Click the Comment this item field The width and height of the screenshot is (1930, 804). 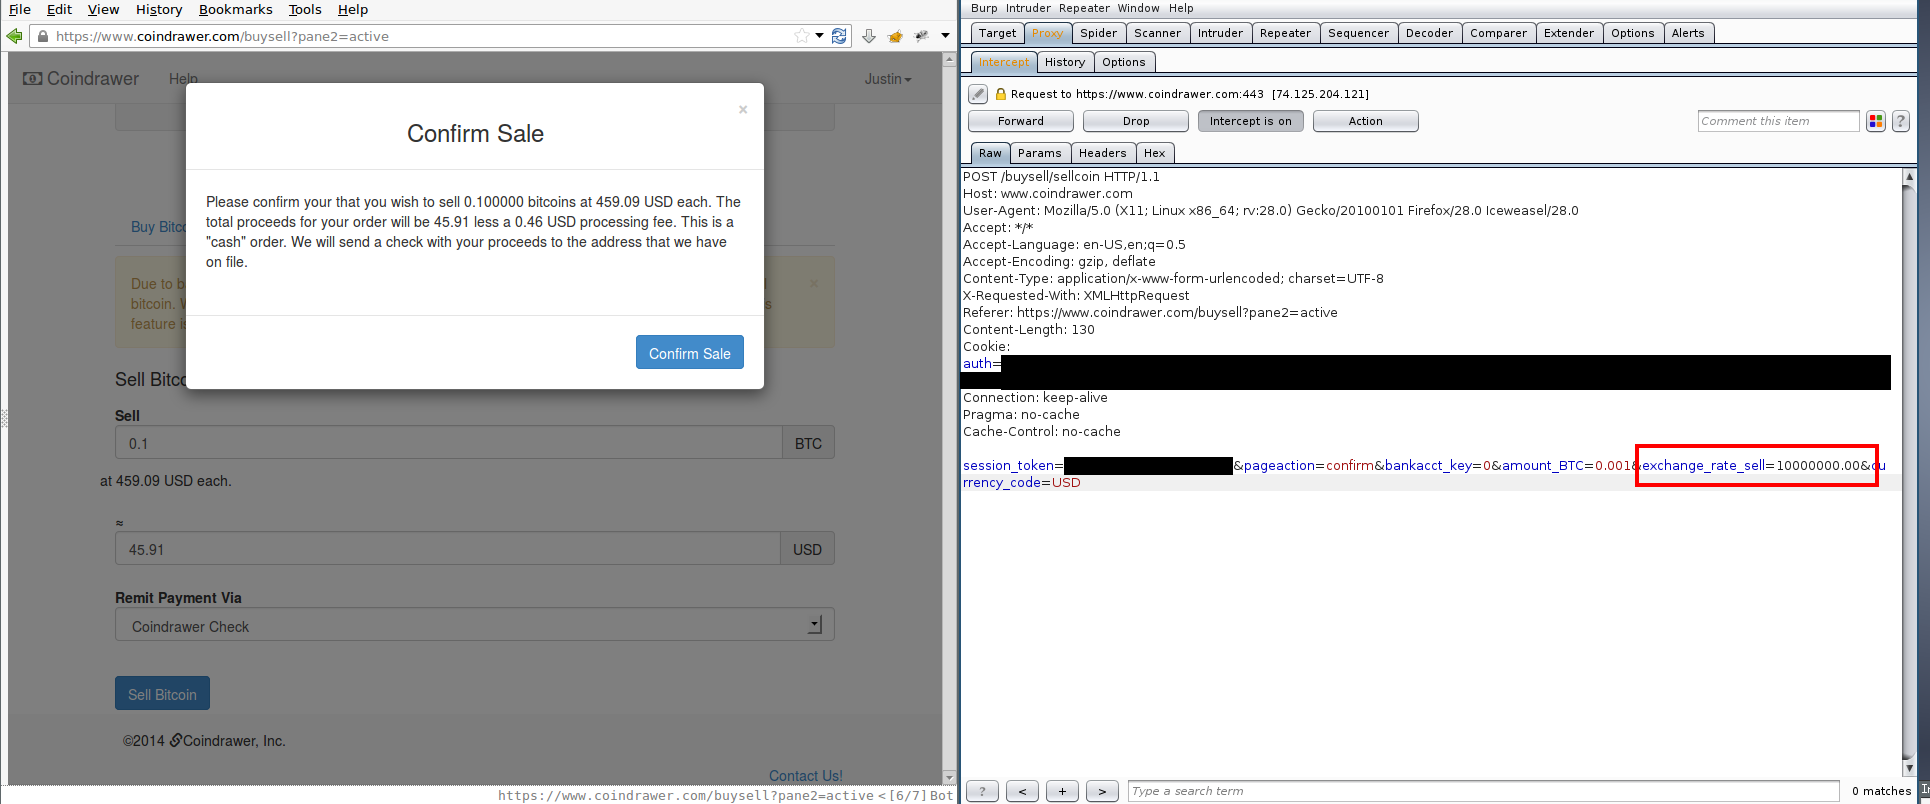coord(1778,121)
